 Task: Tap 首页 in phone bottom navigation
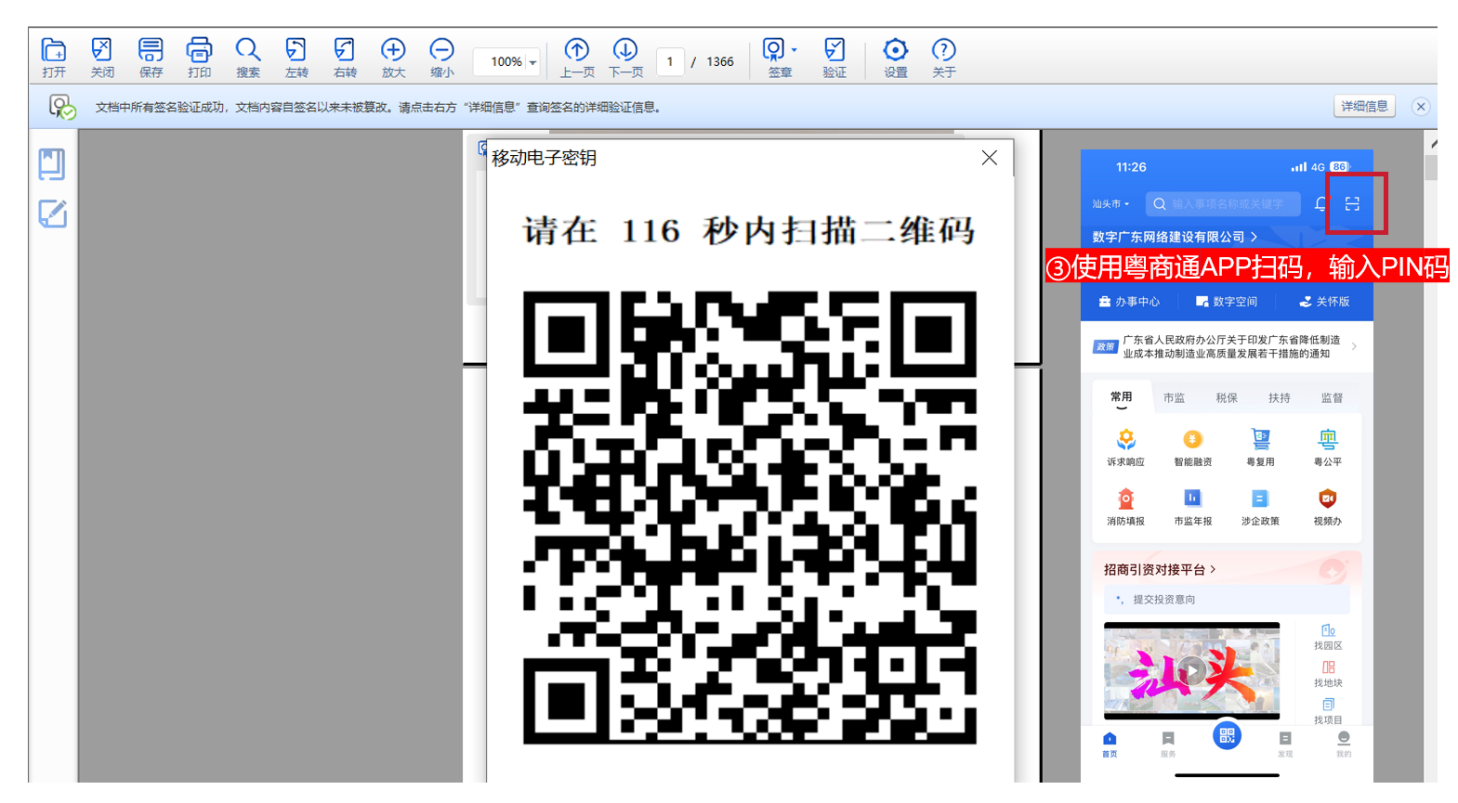pyautogui.click(x=1109, y=745)
